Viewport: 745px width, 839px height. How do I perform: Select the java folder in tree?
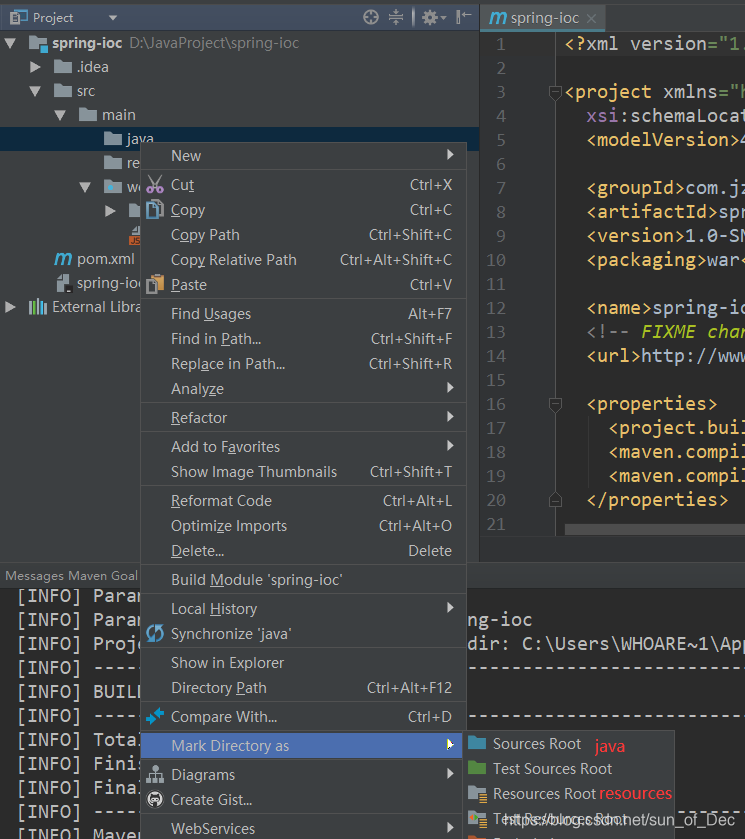click(239, 139)
